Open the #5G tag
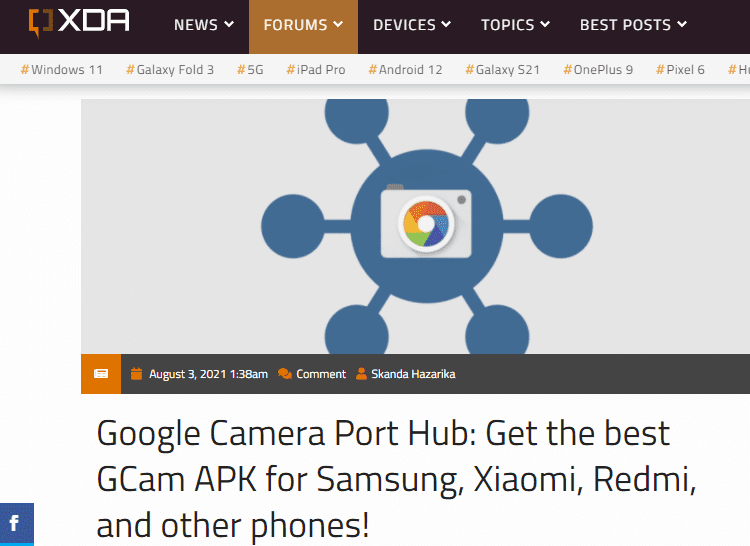This screenshot has height=546, width=750. 250,70
